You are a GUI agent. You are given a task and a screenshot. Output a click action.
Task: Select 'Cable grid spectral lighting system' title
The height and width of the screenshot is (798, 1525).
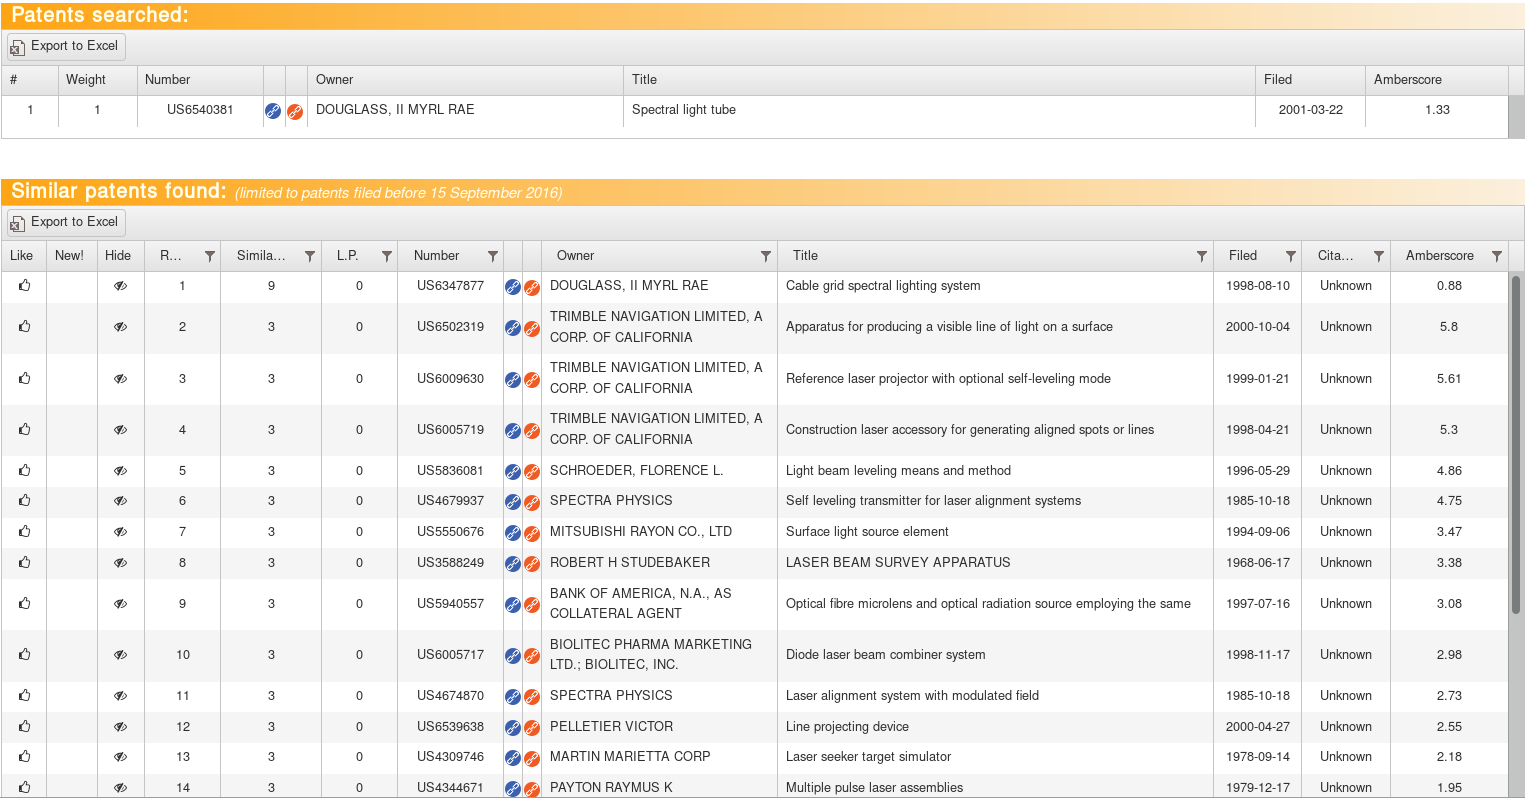tap(883, 286)
